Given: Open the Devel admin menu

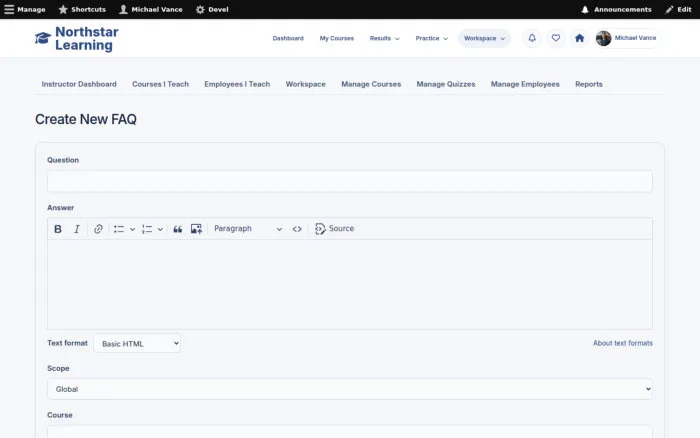Looking at the screenshot, I should (x=212, y=9).
